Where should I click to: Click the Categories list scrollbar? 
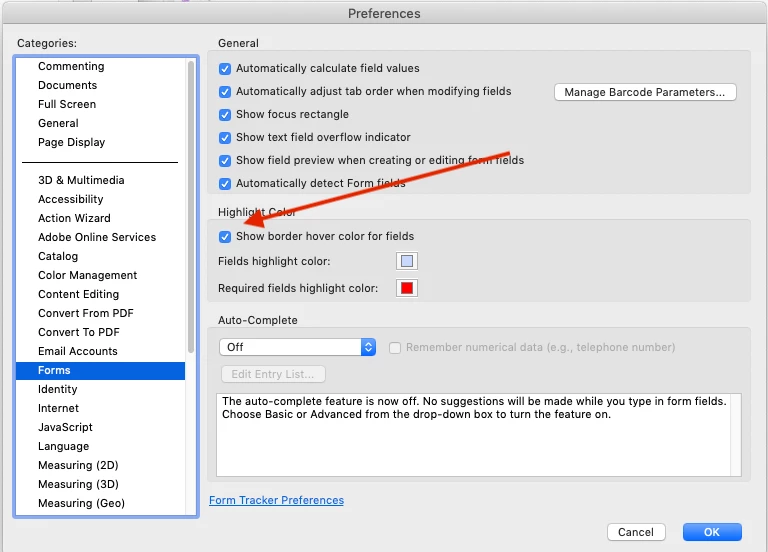191,206
